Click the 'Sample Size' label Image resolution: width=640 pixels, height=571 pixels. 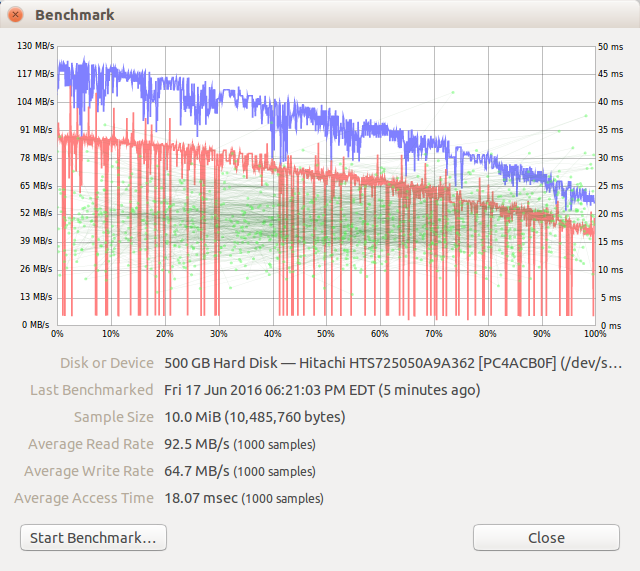pyautogui.click(x=114, y=417)
